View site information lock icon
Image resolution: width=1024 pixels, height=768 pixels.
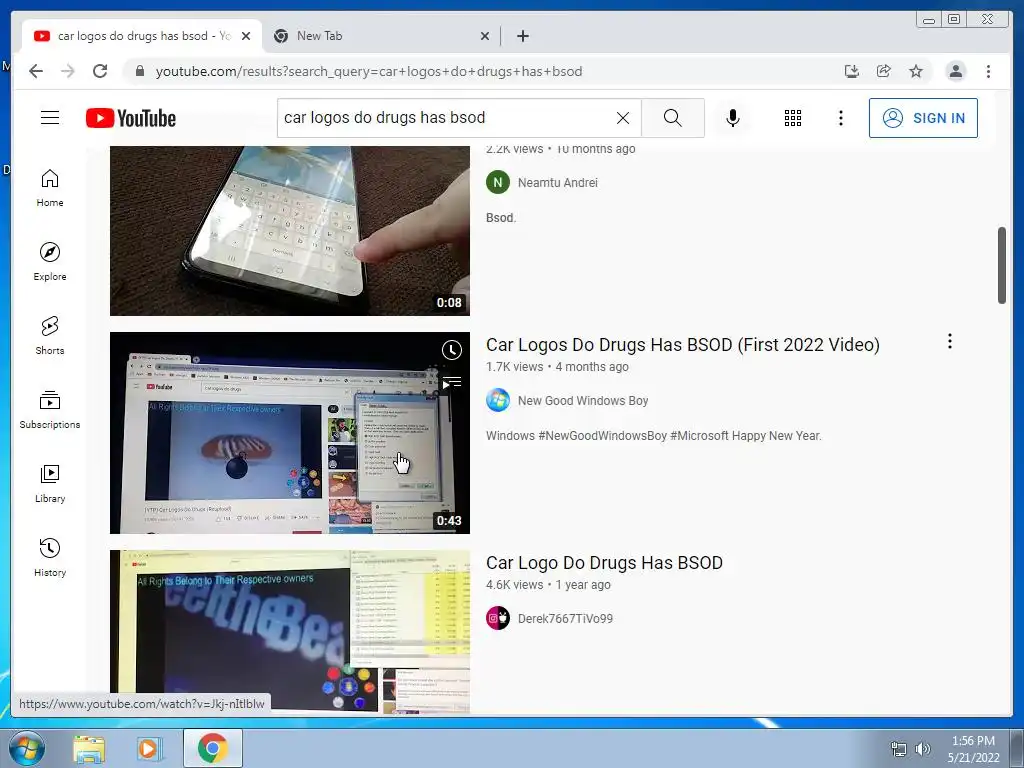(x=139, y=71)
